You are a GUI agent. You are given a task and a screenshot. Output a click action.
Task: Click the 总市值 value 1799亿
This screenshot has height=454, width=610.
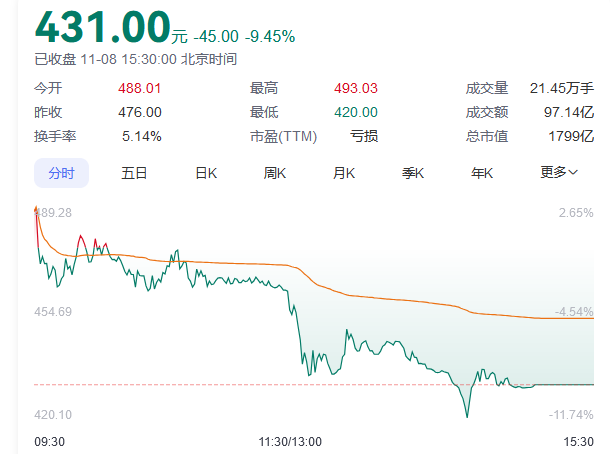[571, 136]
